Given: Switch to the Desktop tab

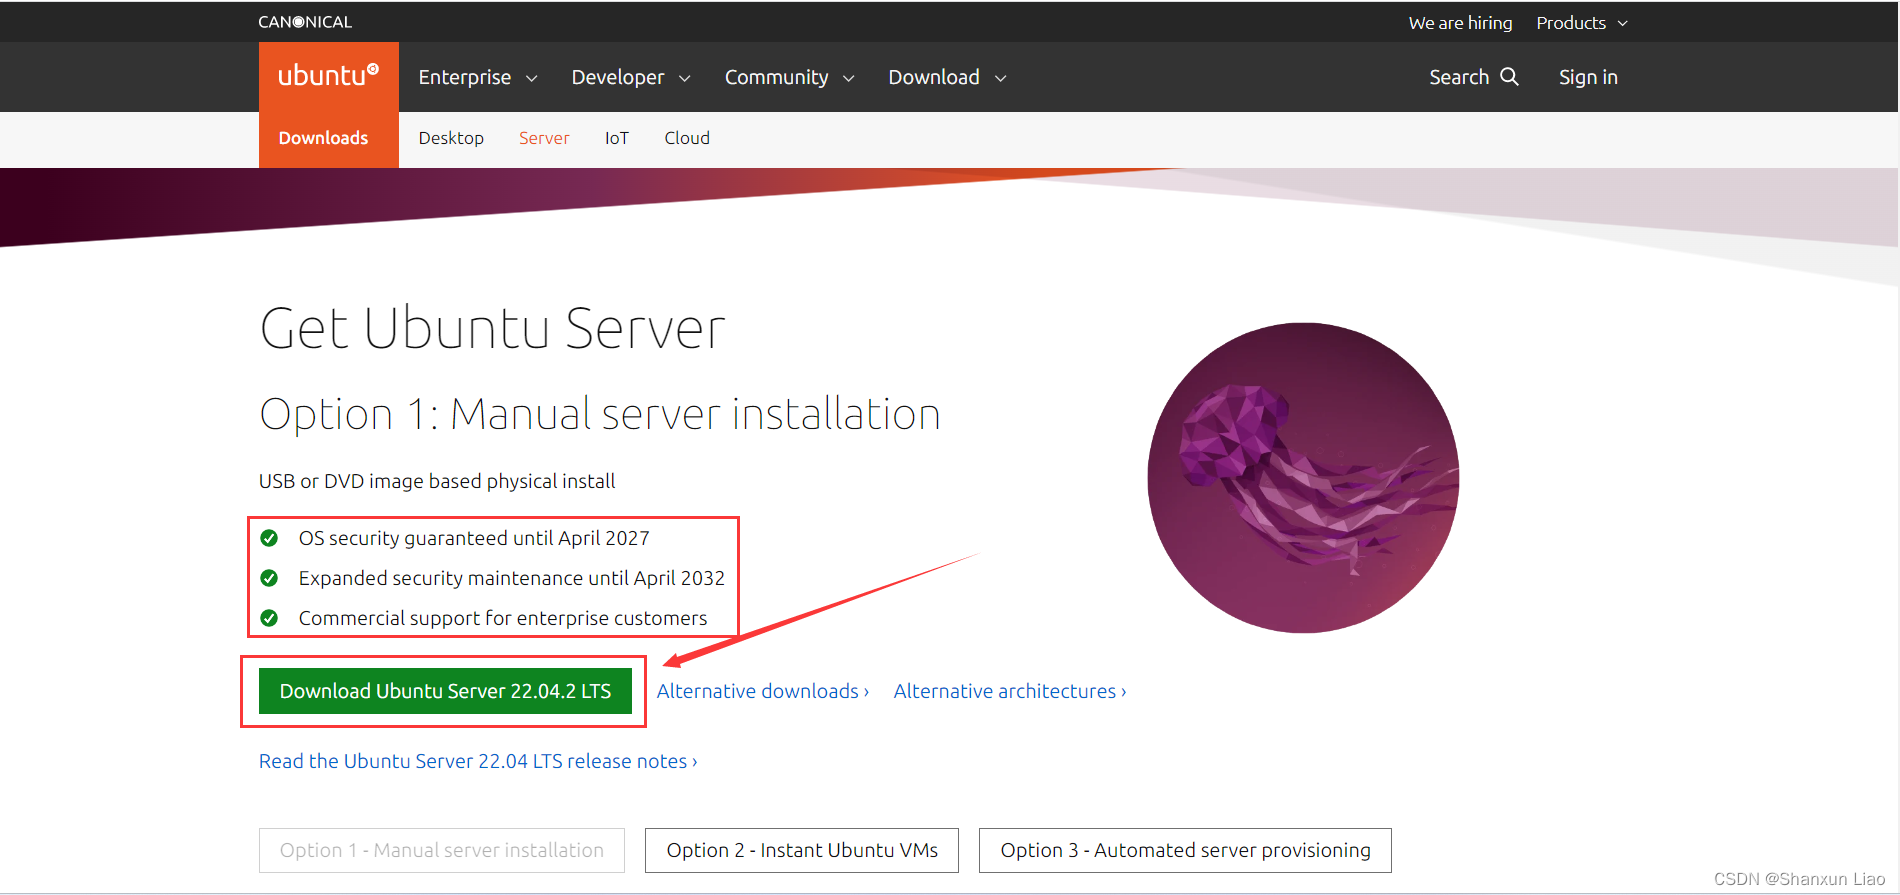Looking at the screenshot, I should click(451, 138).
